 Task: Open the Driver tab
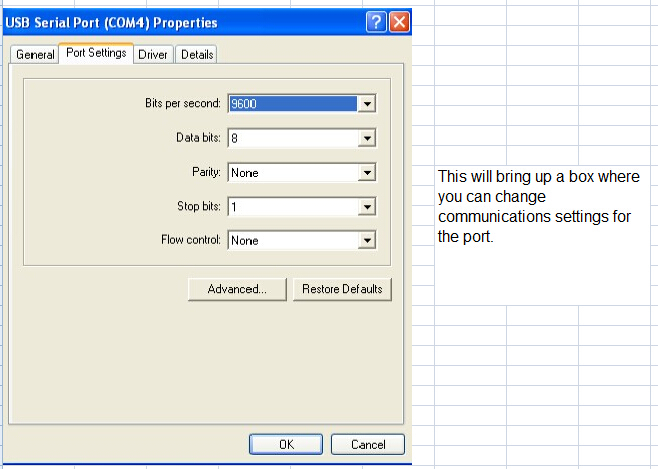153,55
